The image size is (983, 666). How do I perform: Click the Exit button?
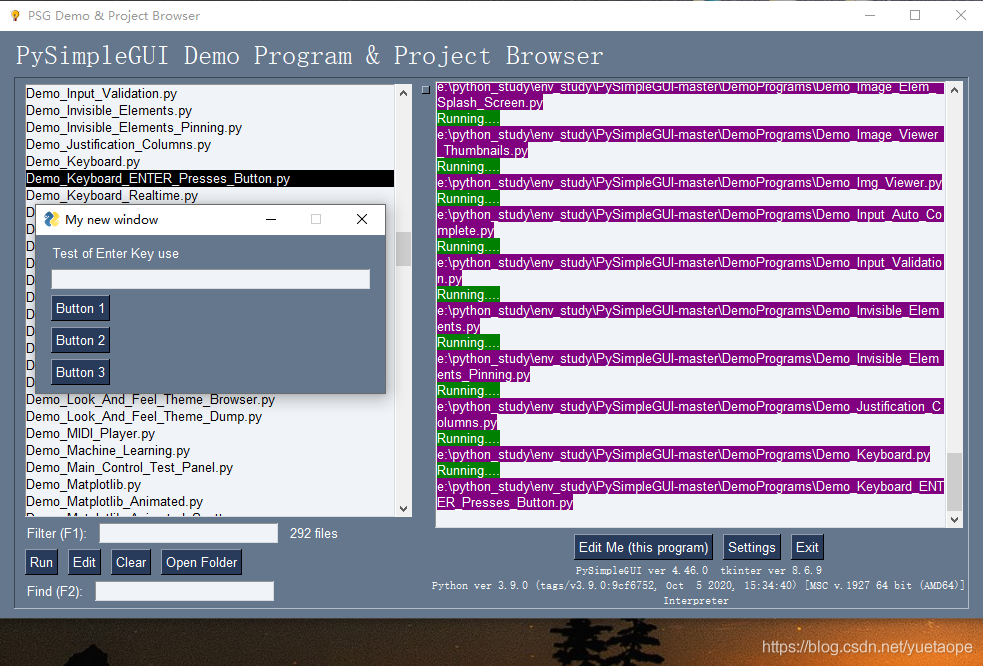[x=807, y=547]
